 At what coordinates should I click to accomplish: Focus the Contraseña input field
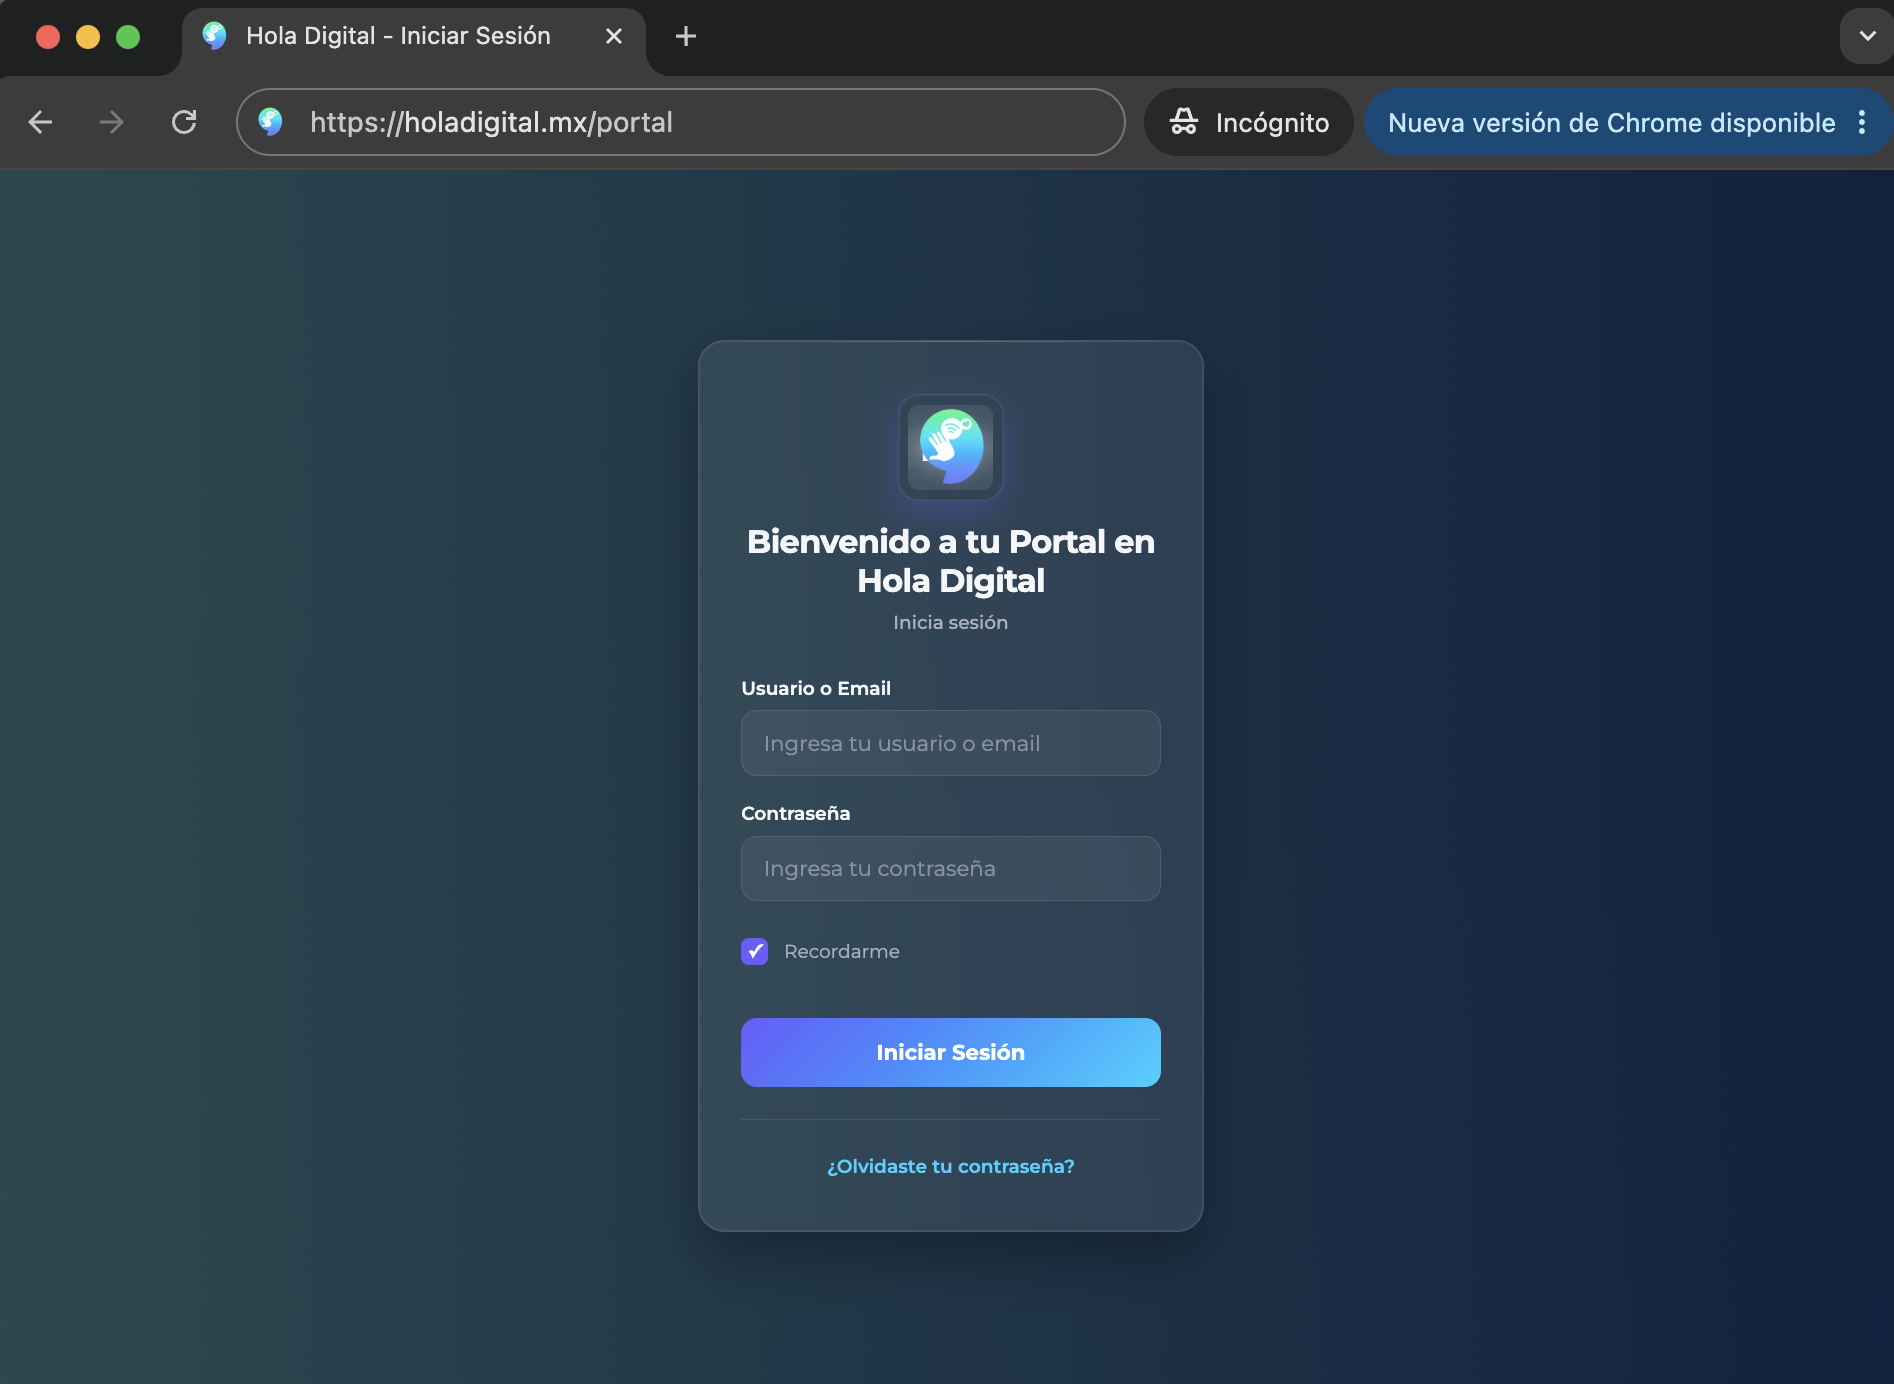(x=950, y=868)
